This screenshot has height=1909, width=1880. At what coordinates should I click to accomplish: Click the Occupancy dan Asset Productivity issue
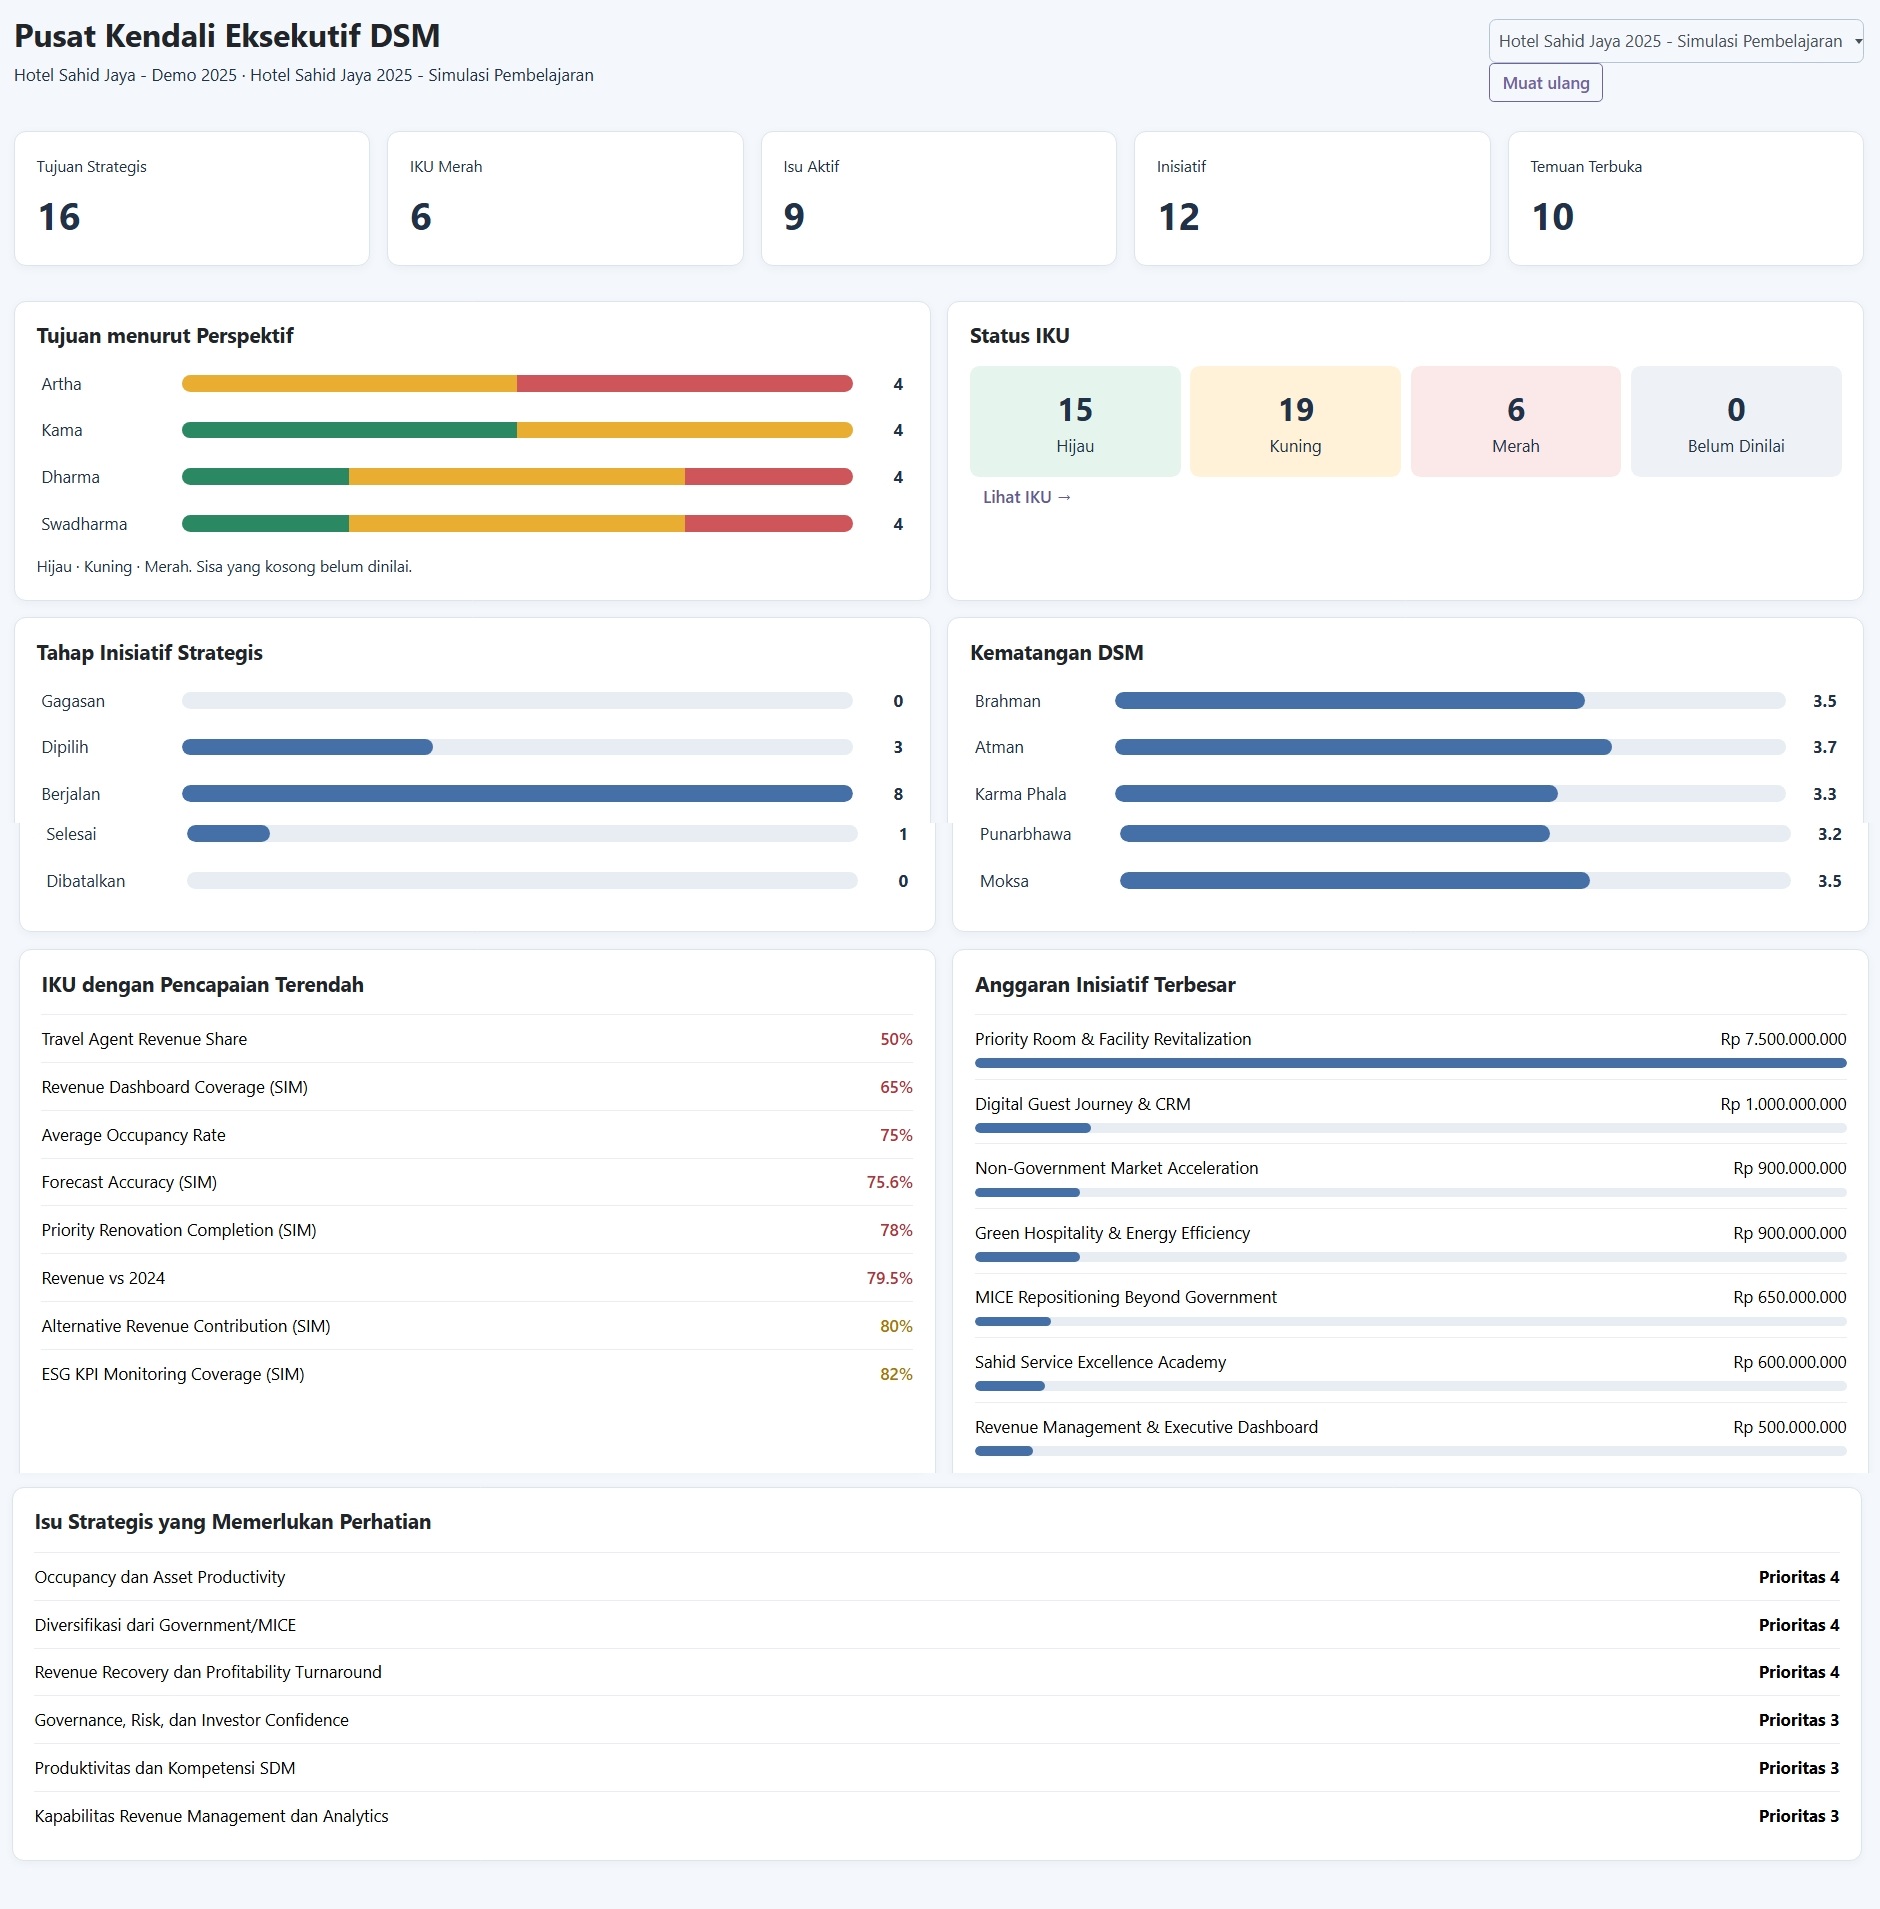pyautogui.click(x=937, y=1577)
